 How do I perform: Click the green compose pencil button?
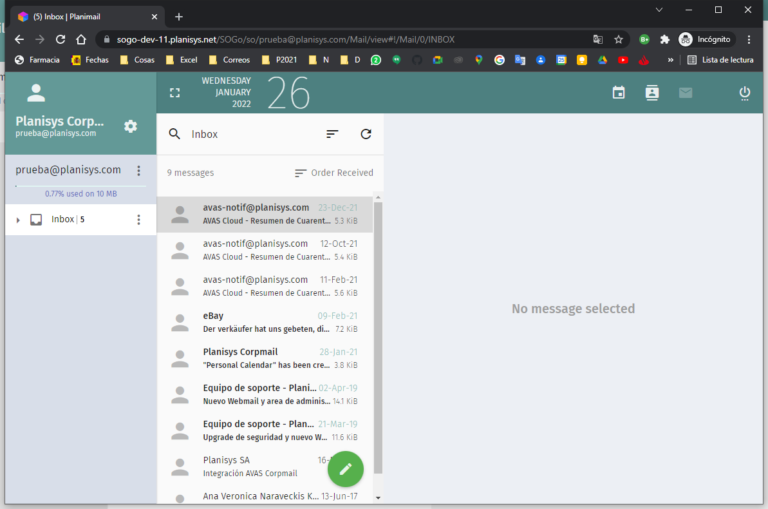click(x=345, y=468)
